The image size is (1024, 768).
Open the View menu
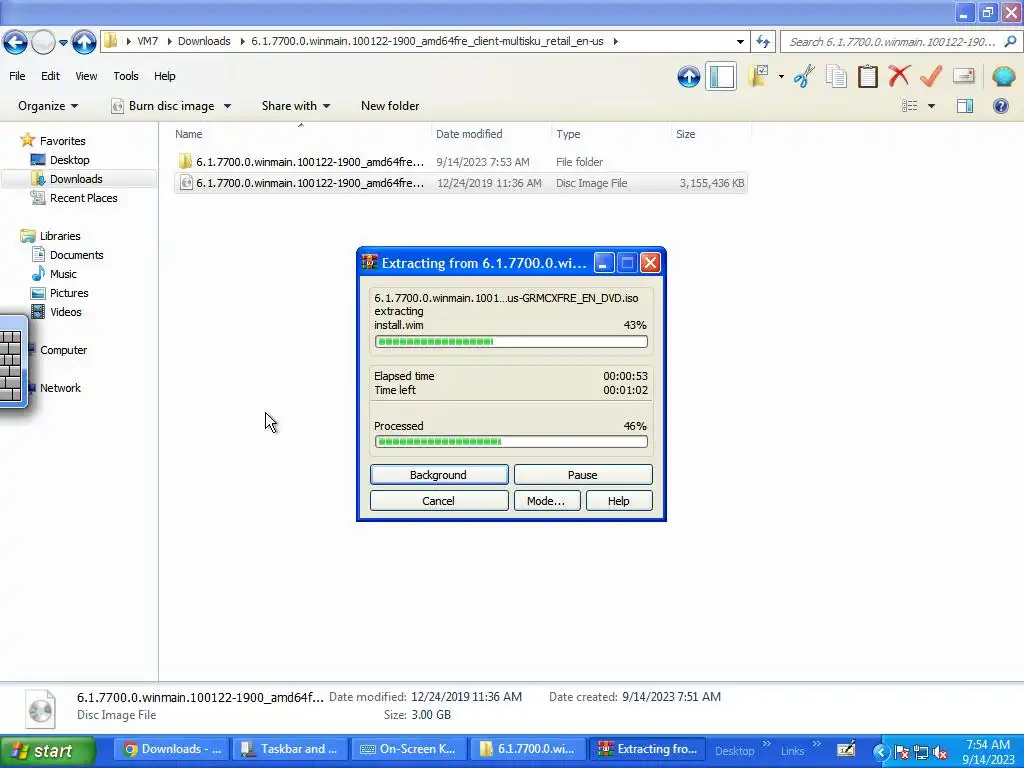86,76
